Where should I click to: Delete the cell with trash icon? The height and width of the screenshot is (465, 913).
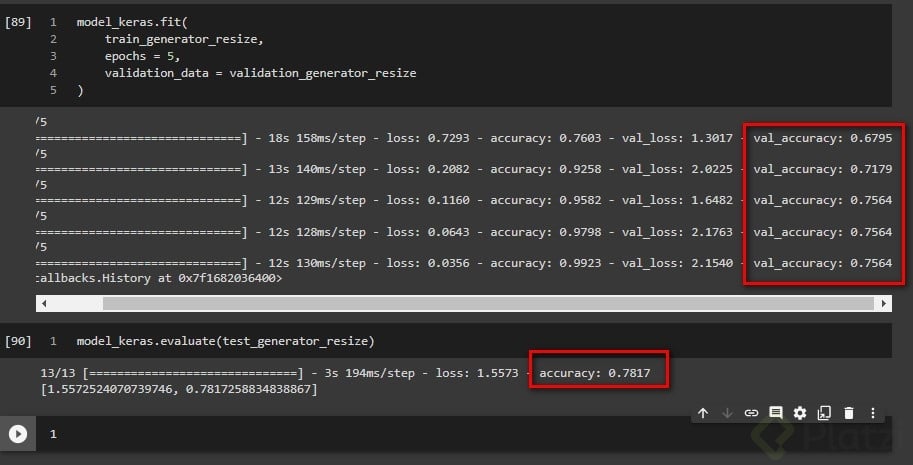tap(849, 413)
